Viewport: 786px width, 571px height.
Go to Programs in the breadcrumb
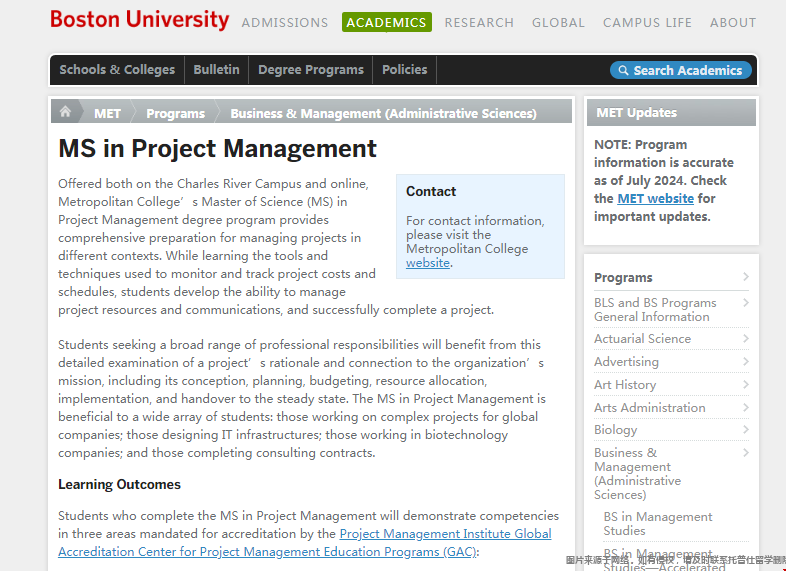tap(175, 114)
